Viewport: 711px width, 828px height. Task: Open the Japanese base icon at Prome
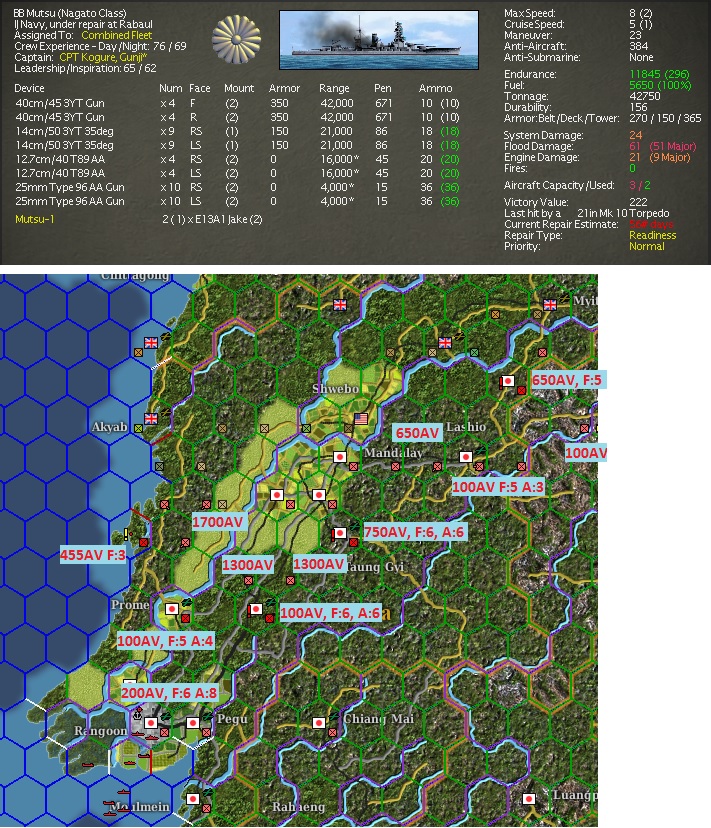[x=172, y=609]
